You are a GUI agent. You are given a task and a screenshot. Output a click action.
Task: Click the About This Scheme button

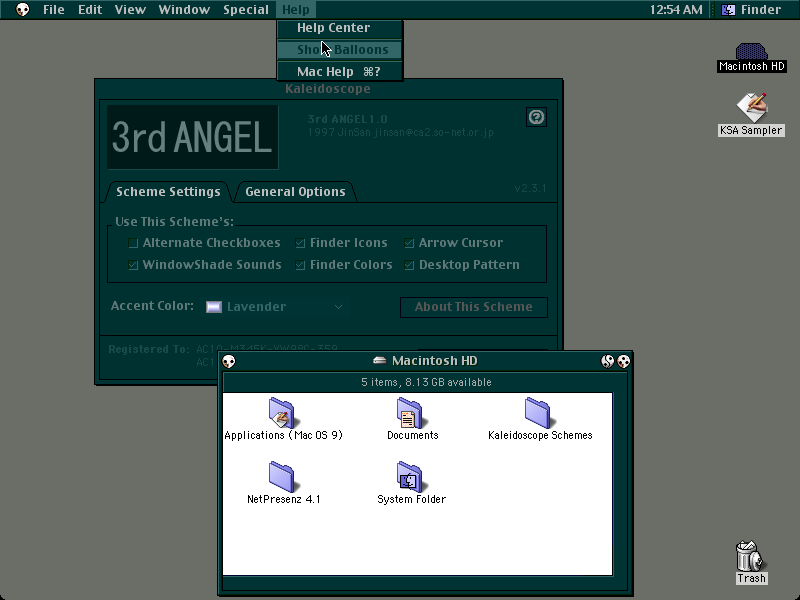click(x=473, y=307)
